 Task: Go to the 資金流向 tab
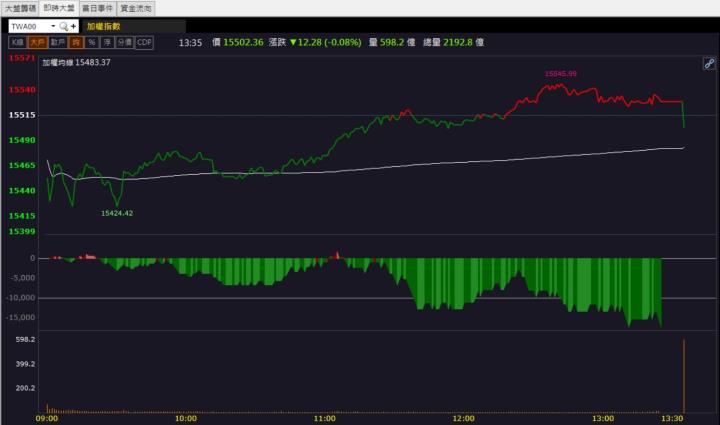136,7
